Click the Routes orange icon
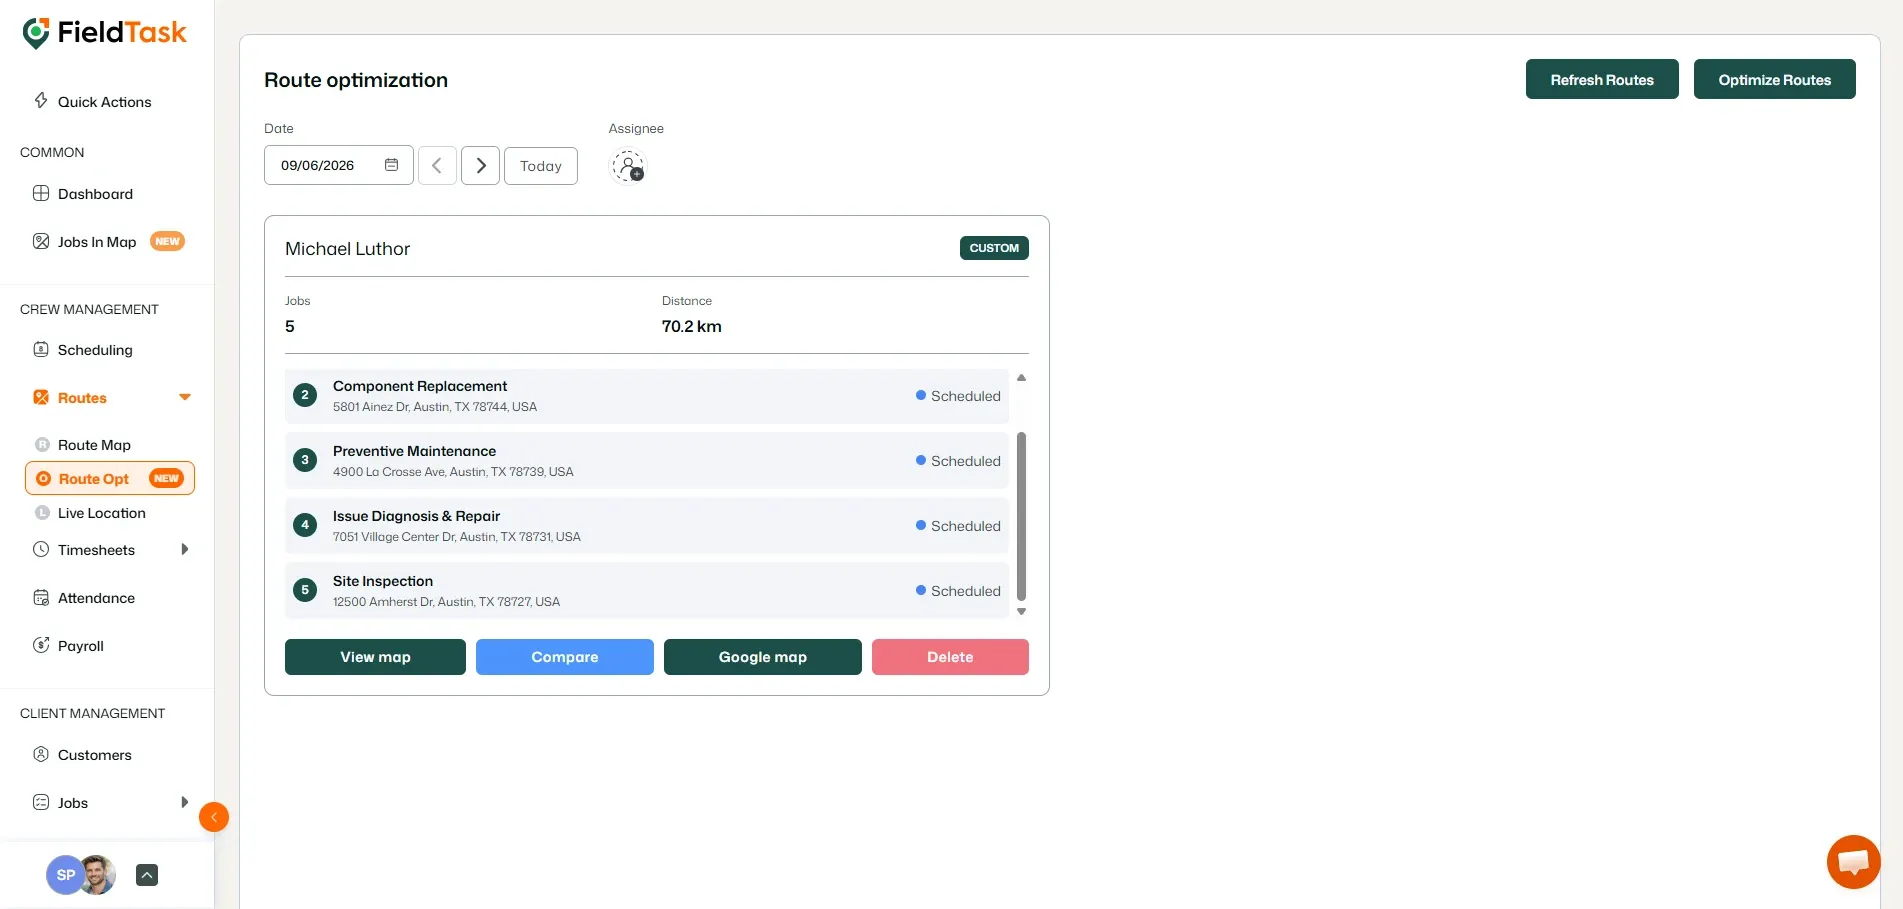Viewport: 1903px width, 909px height. tap(41, 397)
